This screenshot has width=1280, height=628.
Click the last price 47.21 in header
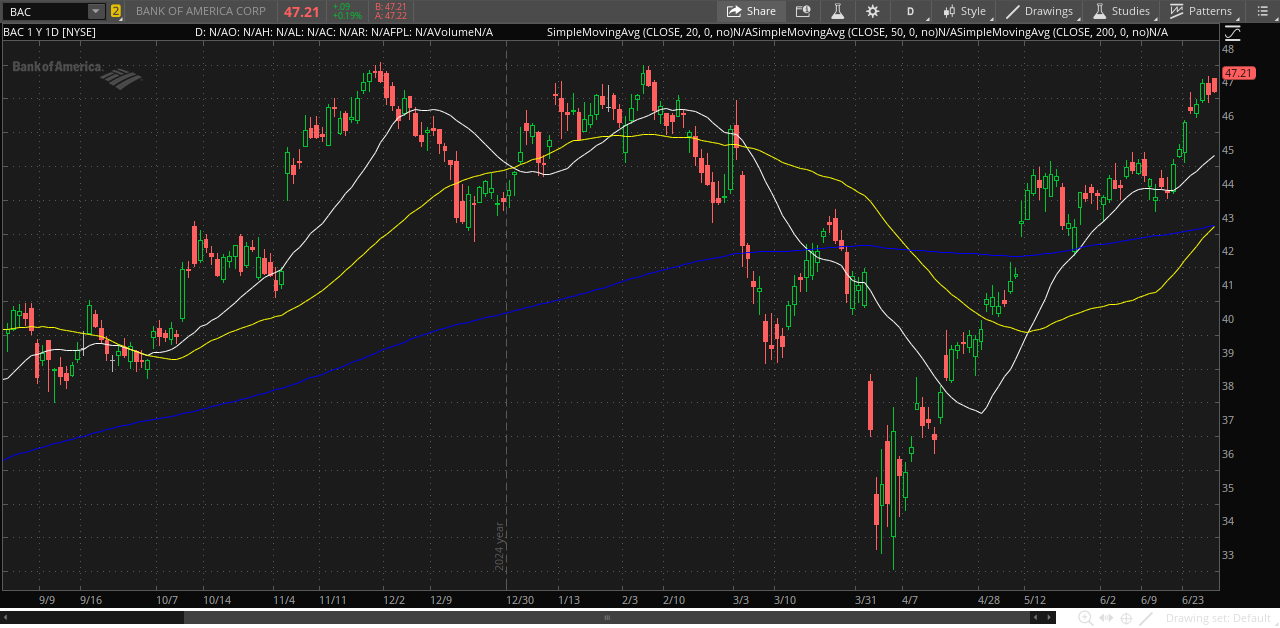301,11
